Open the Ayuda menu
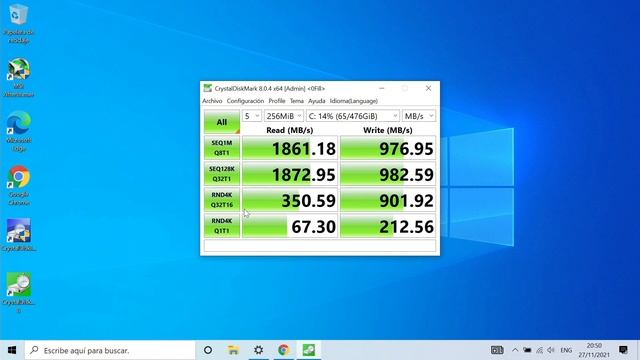640x360 pixels. tap(317, 101)
